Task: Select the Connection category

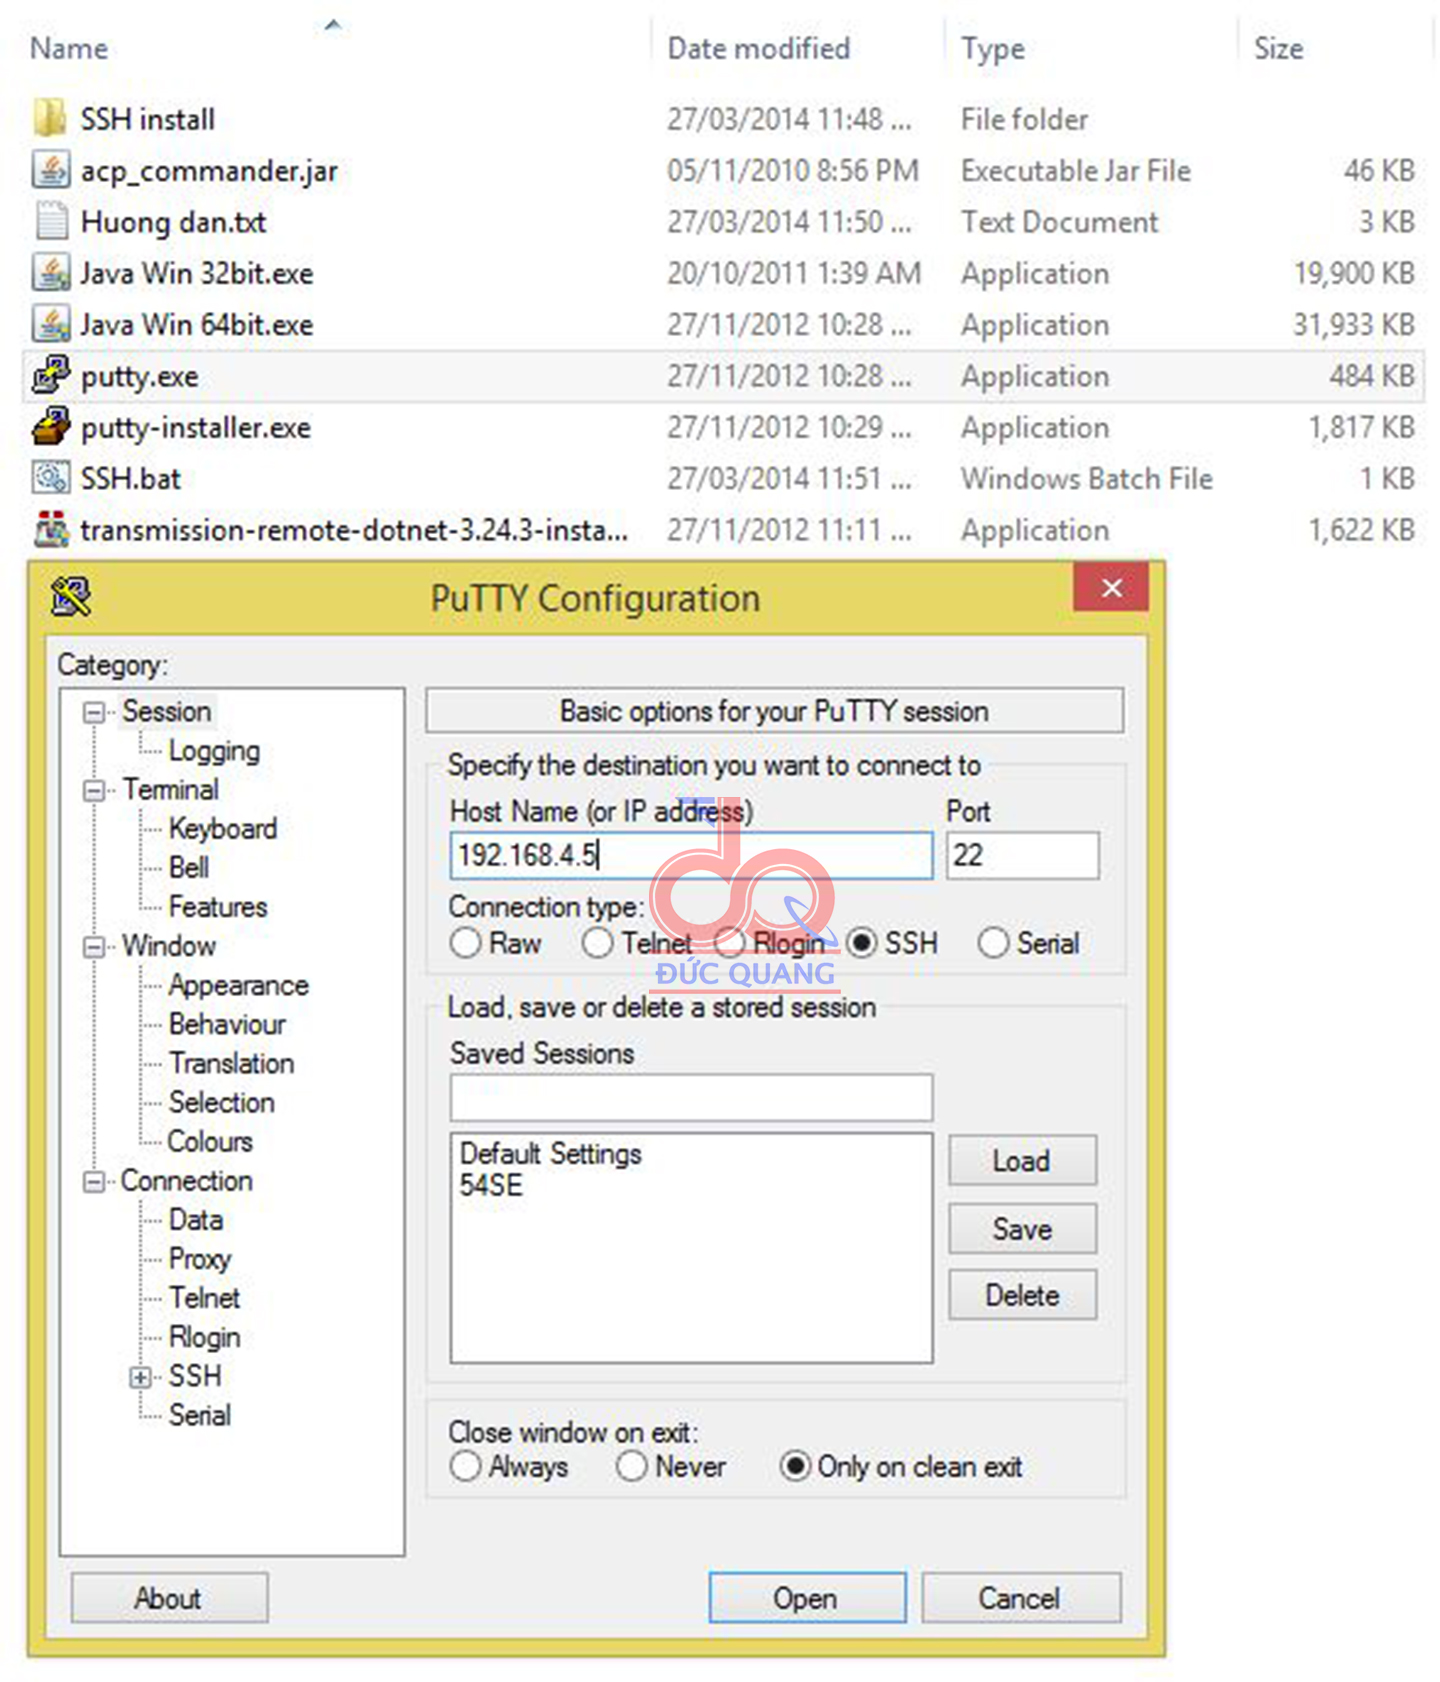Action: (x=186, y=1180)
